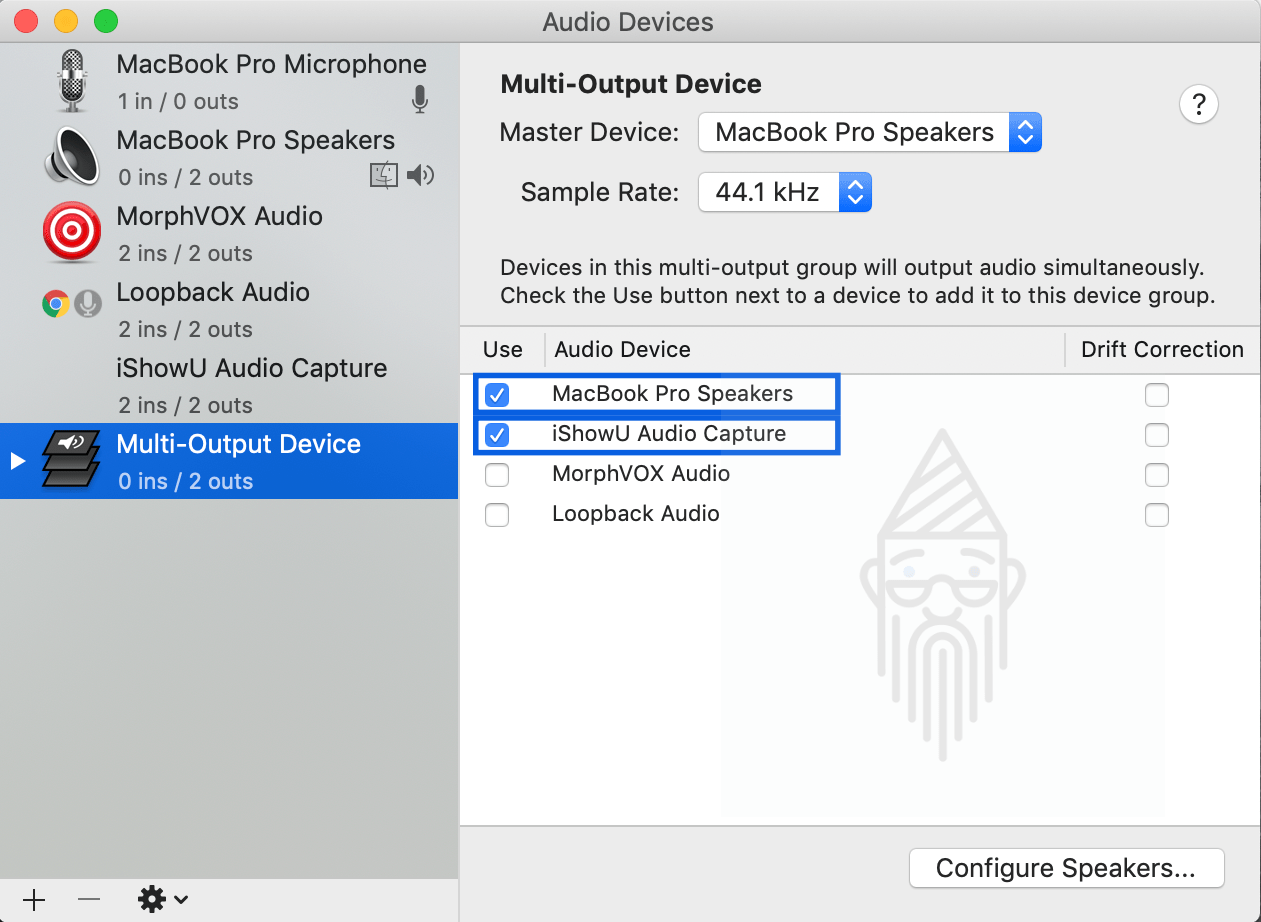Open the Master Device dropdown
Image resolution: width=1261 pixels, height=922 pixels.
pyautogui.click(x=870, y=132)
